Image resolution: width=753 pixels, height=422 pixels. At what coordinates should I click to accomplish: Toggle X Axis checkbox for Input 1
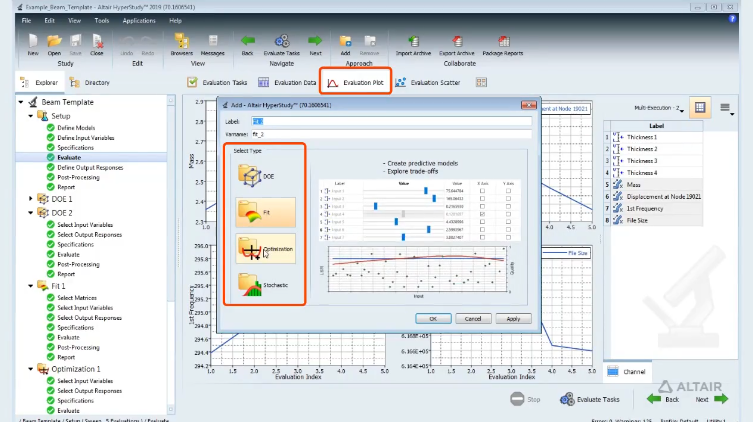(x=482, y=191)
